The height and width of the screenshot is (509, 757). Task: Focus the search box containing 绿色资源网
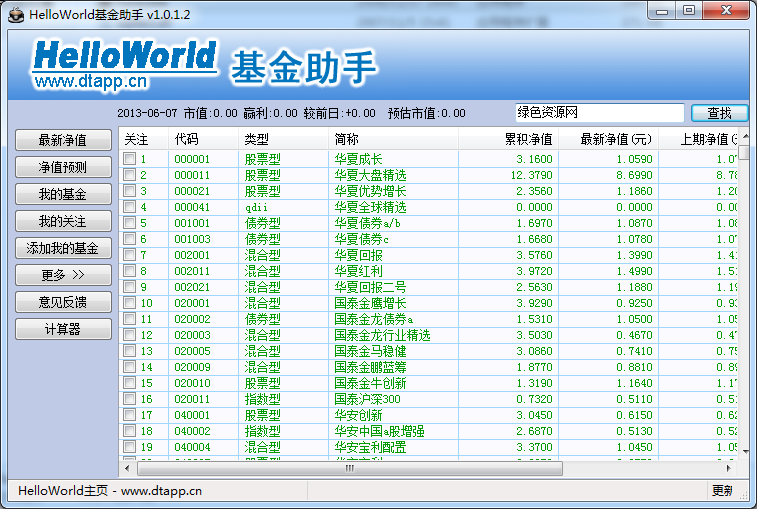598,113
